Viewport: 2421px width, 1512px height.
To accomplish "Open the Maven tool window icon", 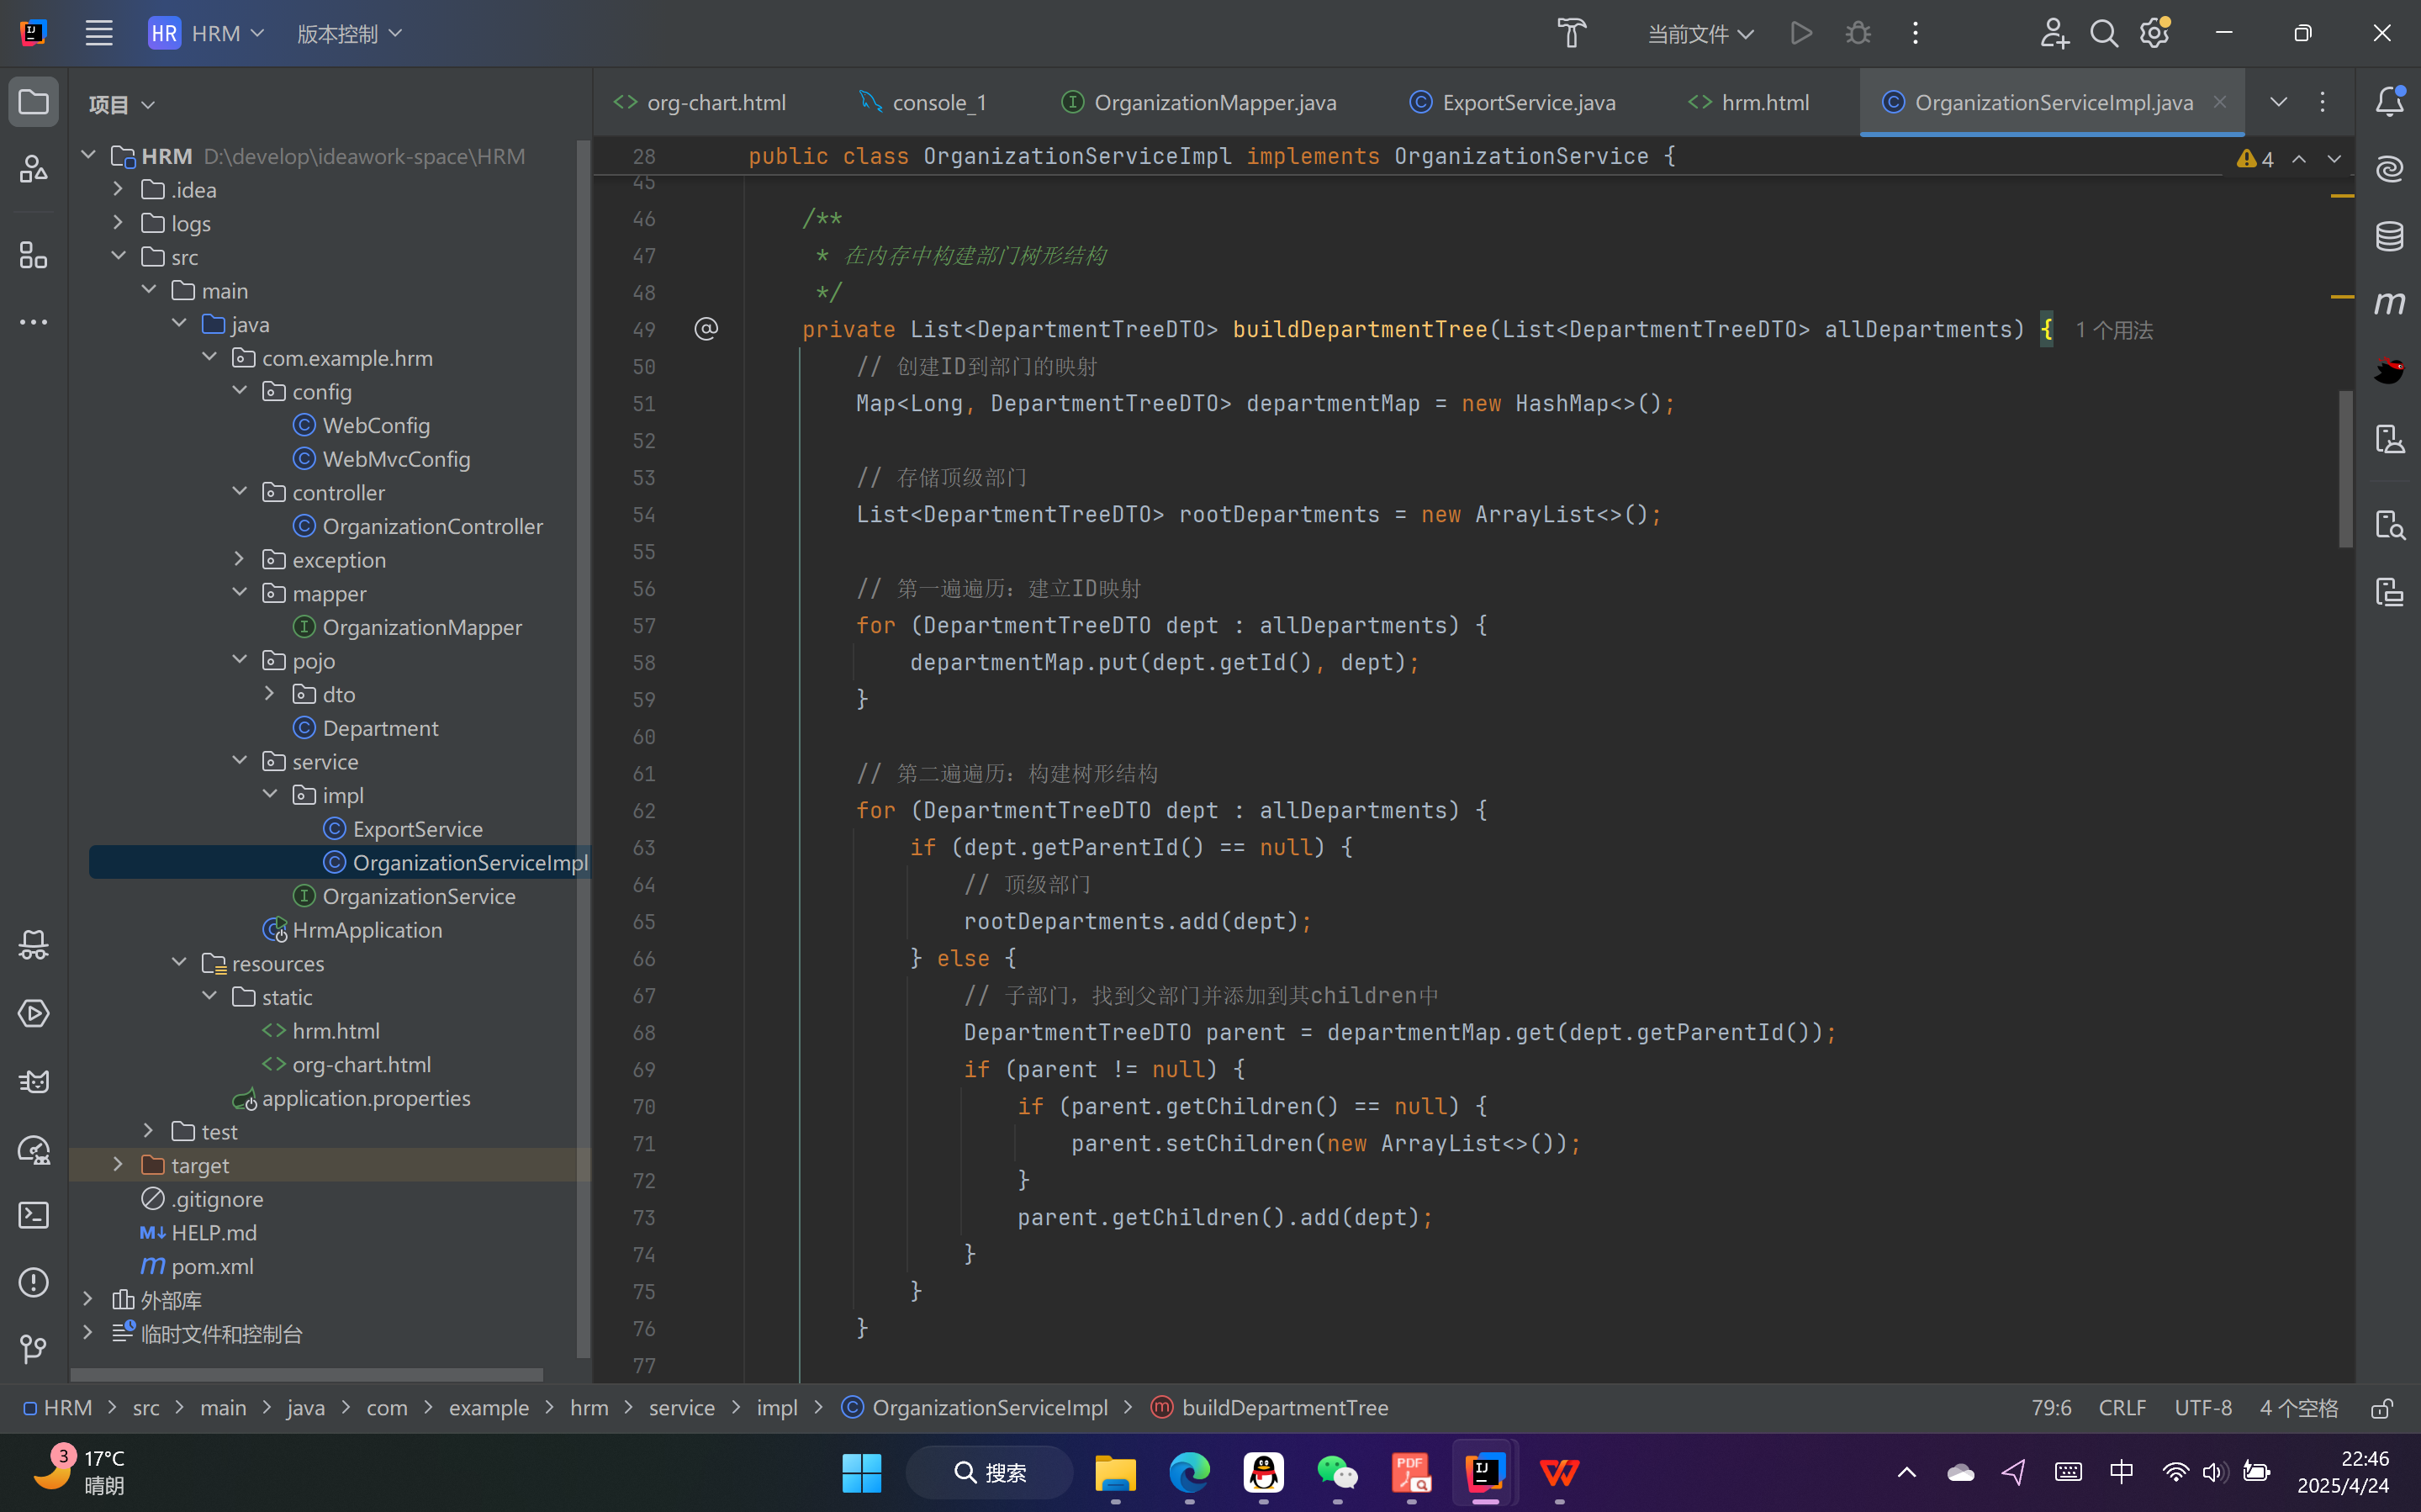I will coord(2389,303).
